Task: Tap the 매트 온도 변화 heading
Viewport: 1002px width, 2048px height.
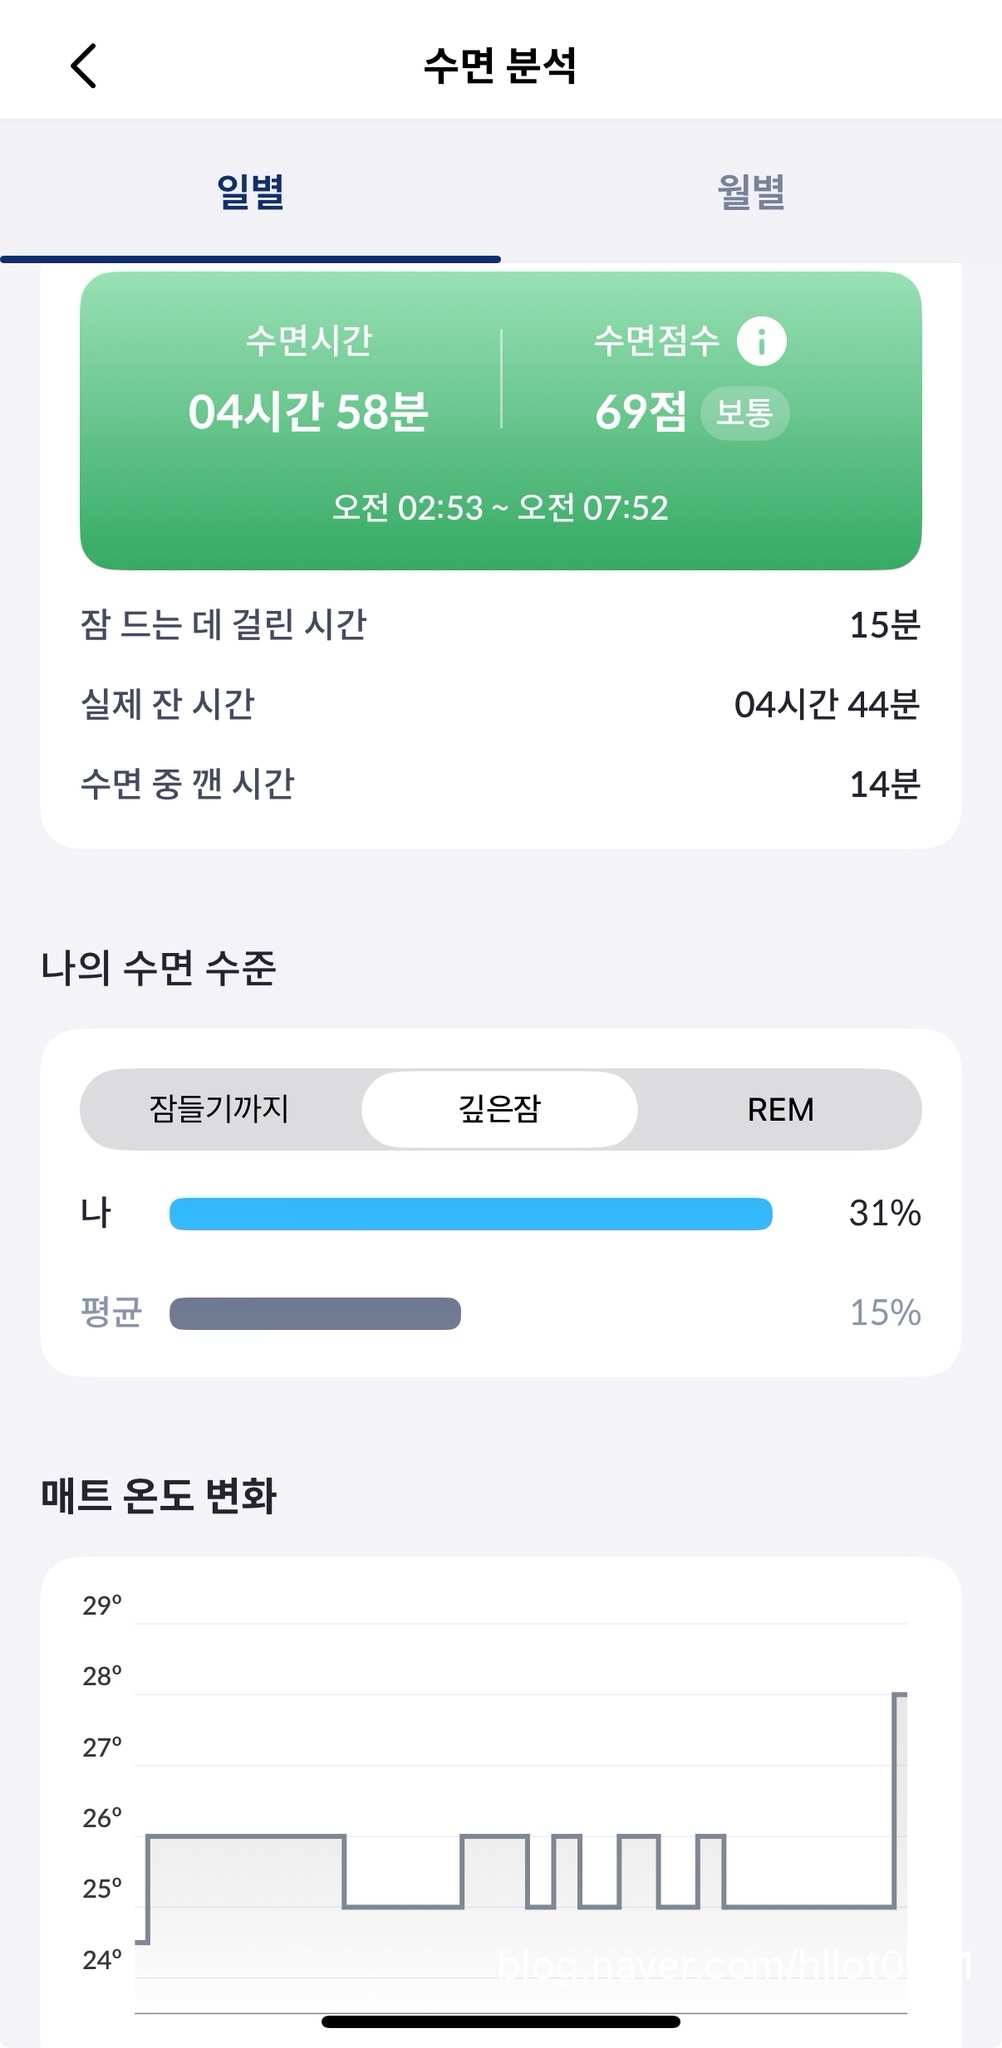Action: tap(158, 1496)
